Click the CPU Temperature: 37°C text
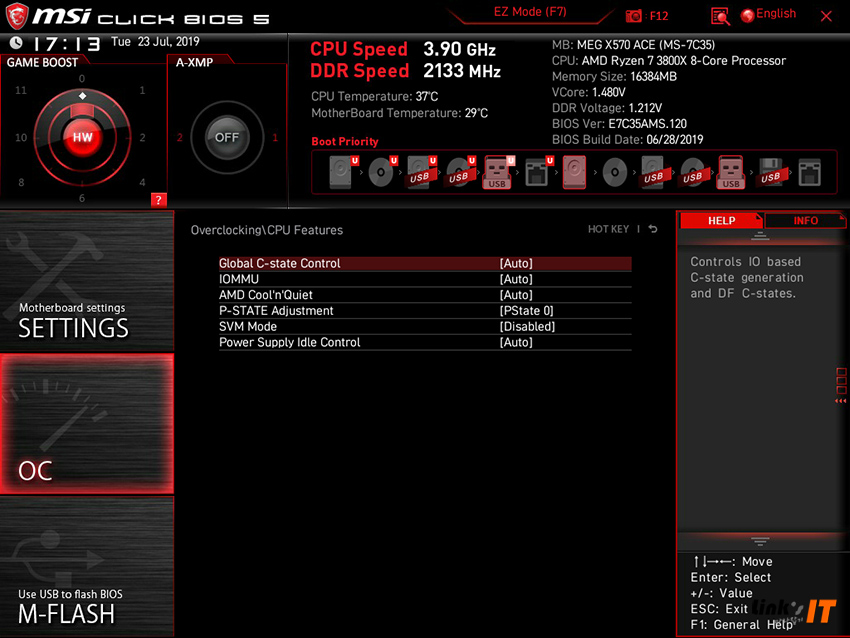Viewport: 850px width, 638px height. click(375, 96)
